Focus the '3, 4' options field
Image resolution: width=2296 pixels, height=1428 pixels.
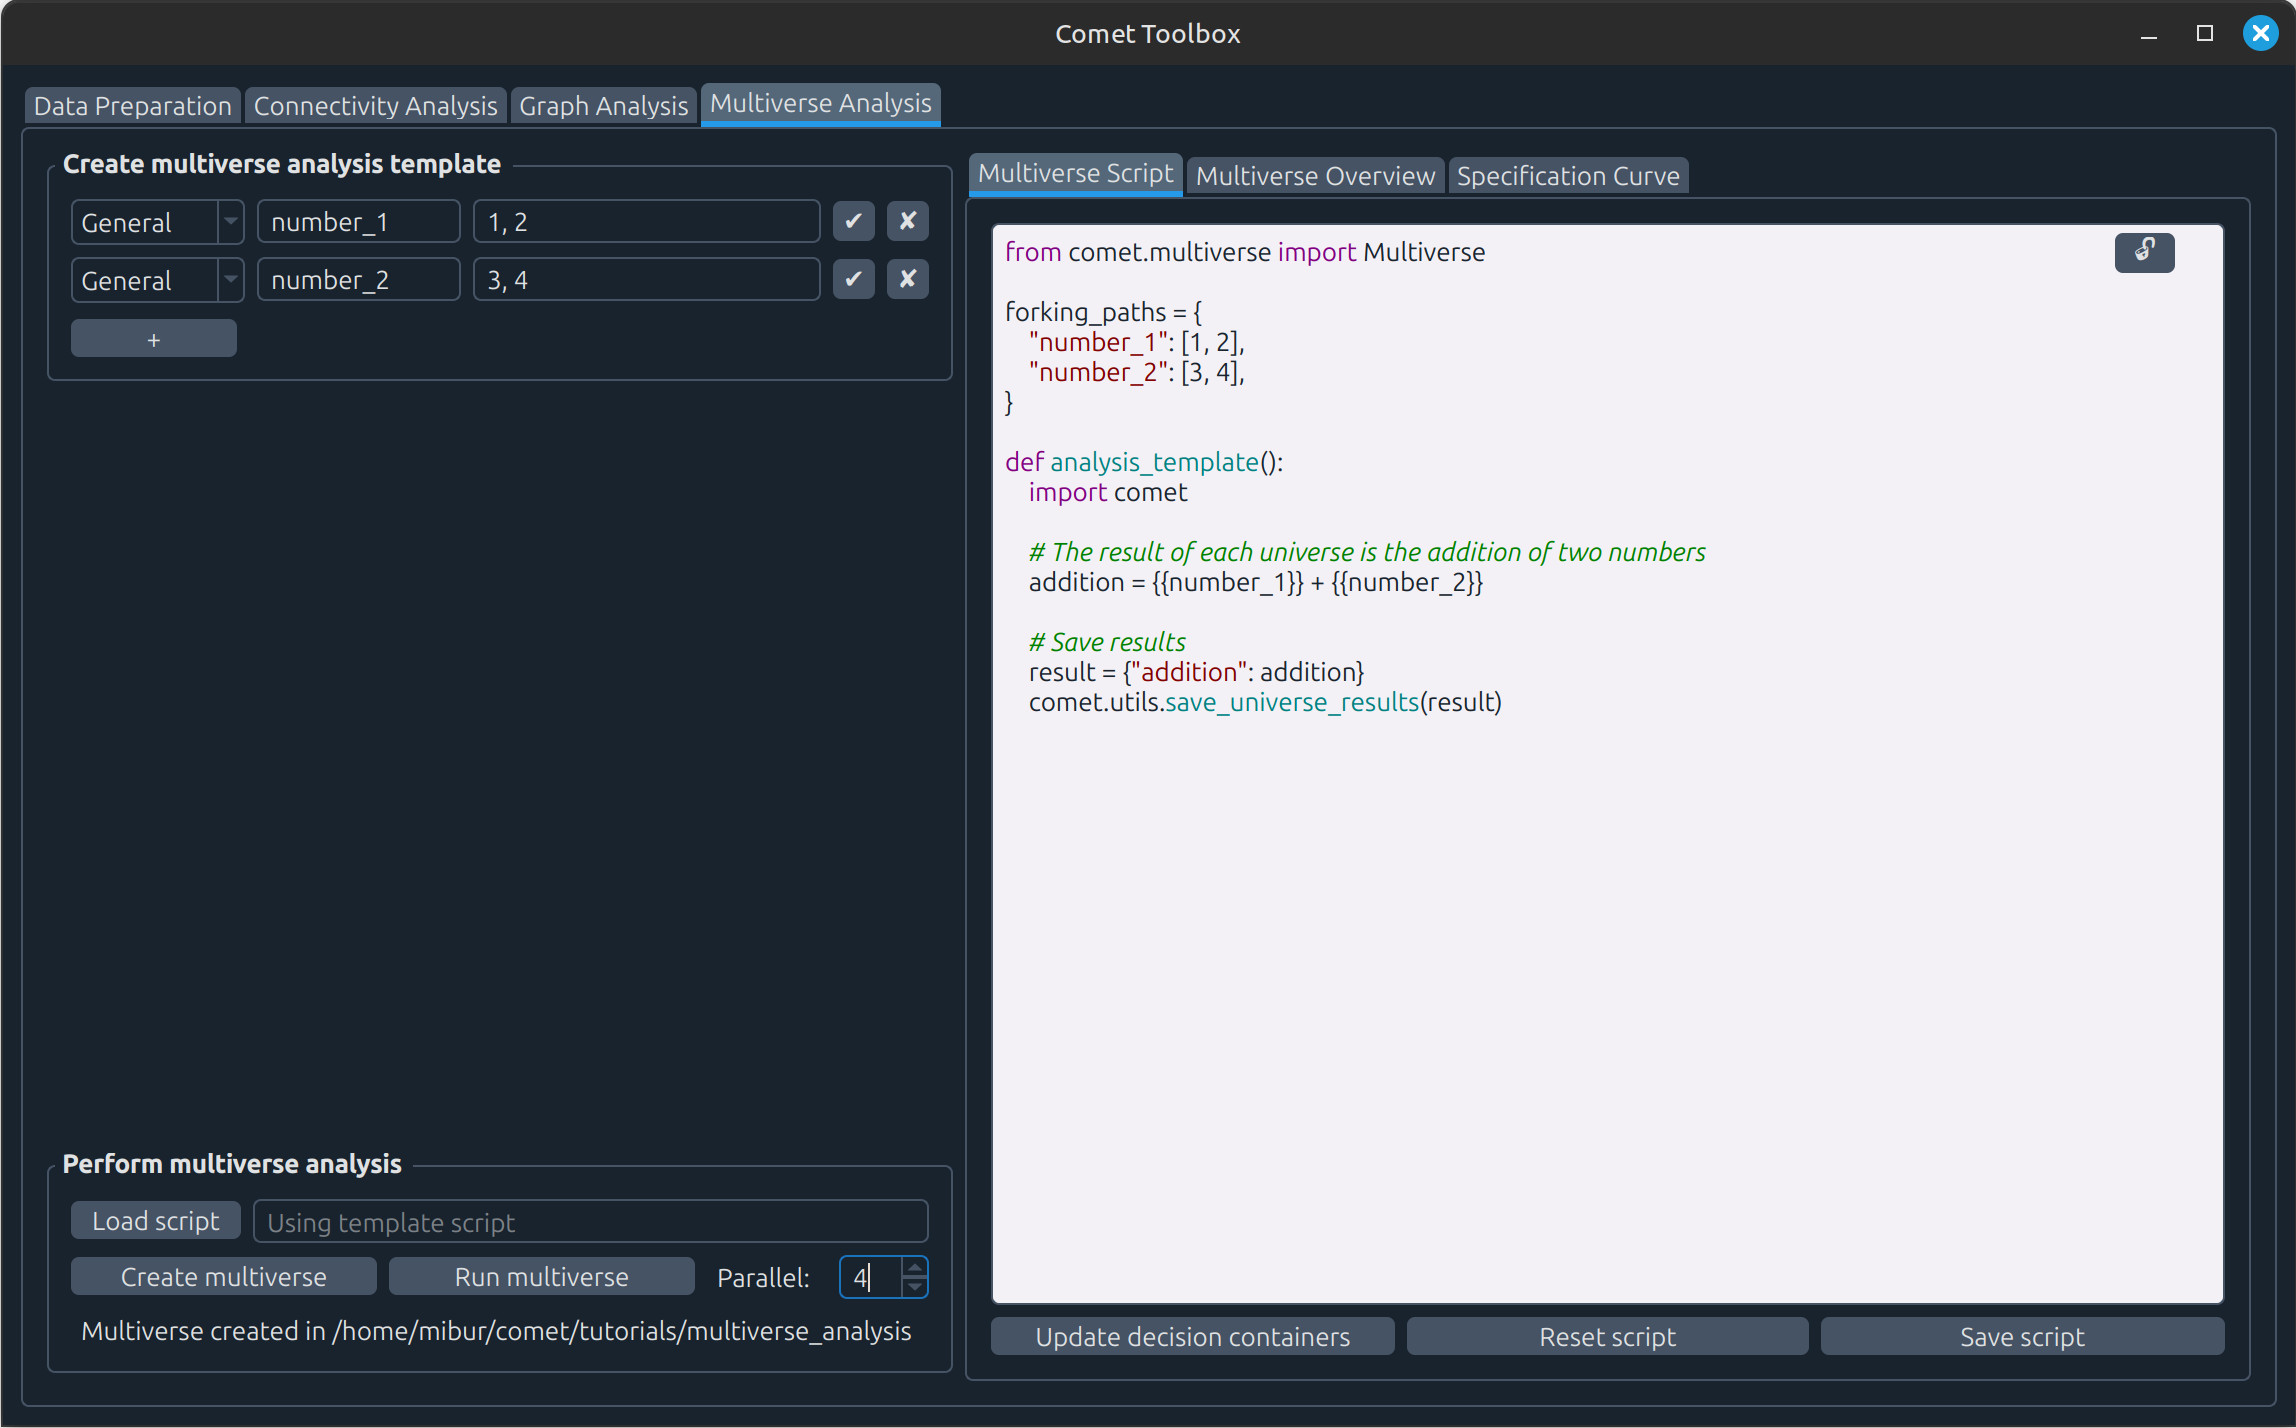coord(646,280)
